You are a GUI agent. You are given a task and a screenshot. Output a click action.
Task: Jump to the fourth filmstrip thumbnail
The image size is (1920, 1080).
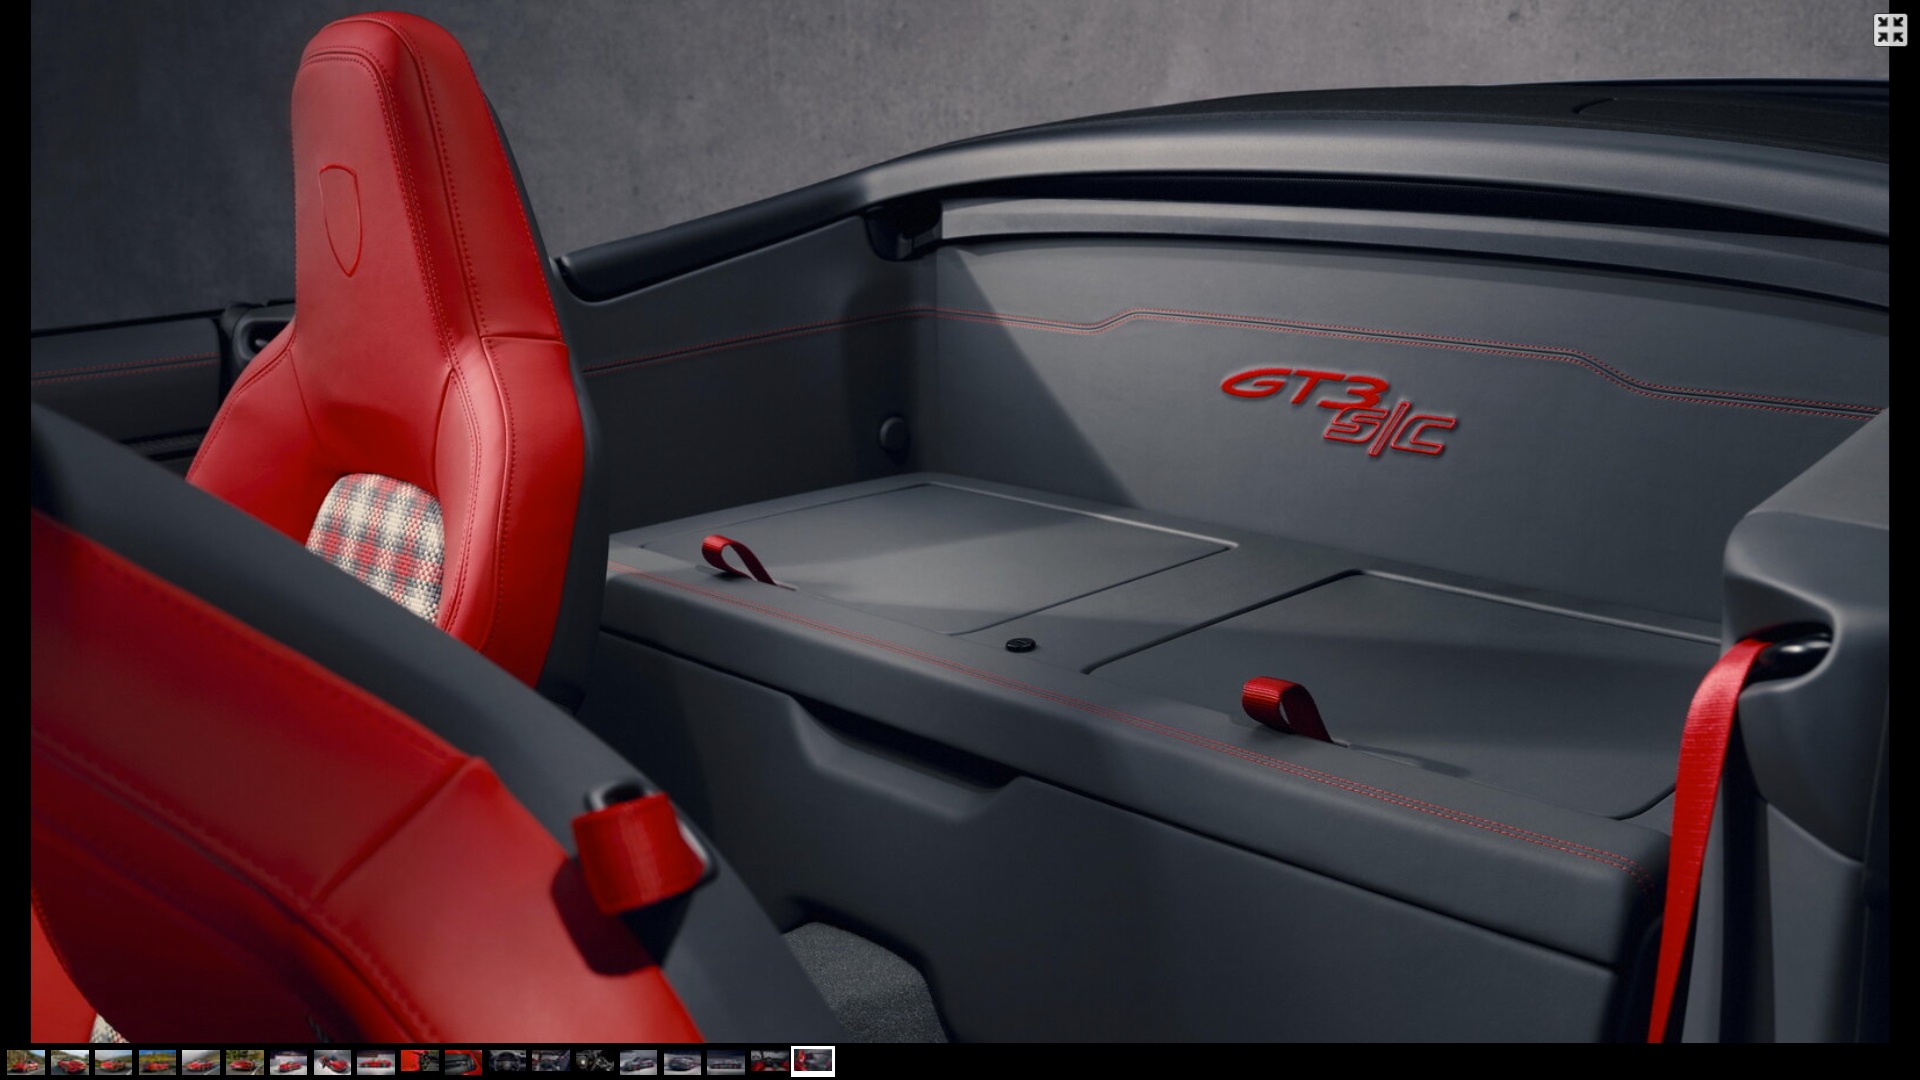tap(157, 1062)
